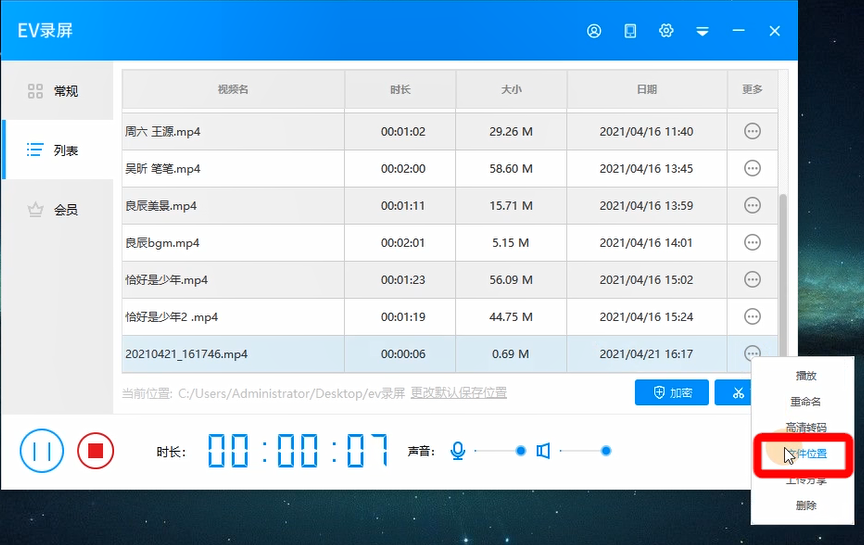Open more options for 良辰bgm.mp4

point(752,242)
